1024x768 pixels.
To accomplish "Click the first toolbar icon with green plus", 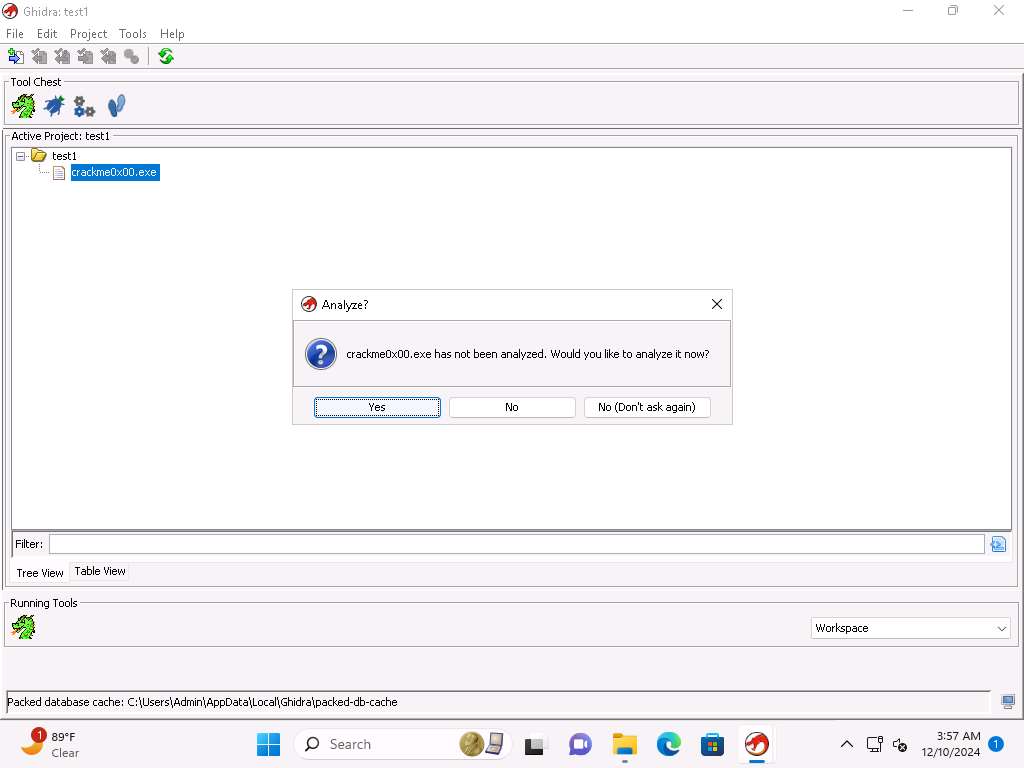I will click(x=15, y=57).
